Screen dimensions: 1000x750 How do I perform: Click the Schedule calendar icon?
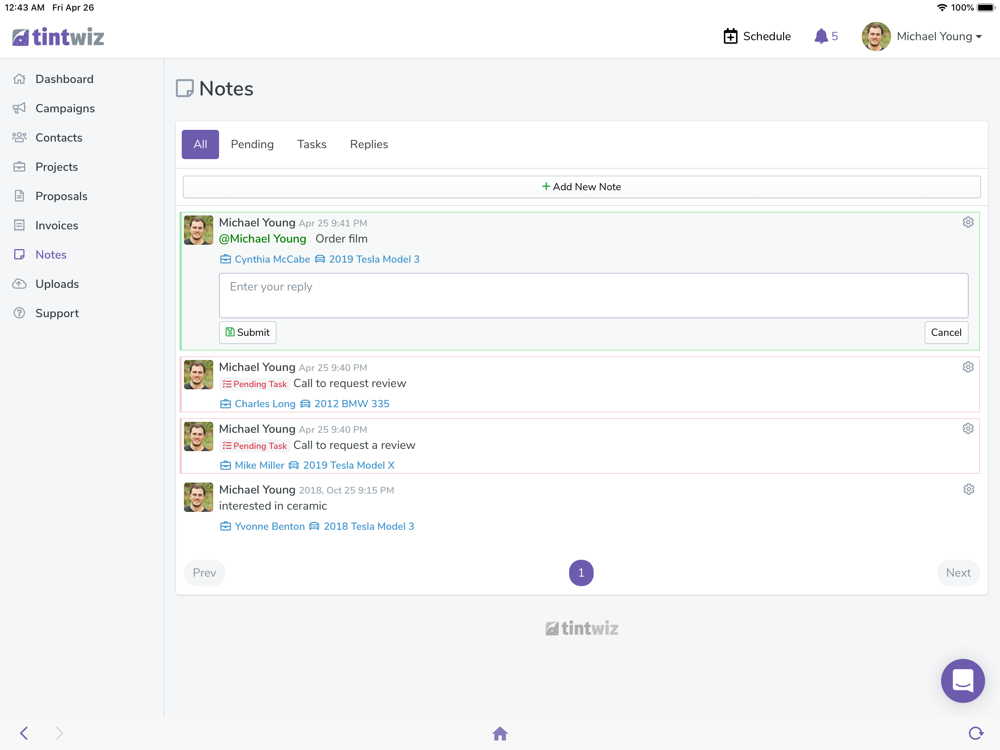coord(730,36)
